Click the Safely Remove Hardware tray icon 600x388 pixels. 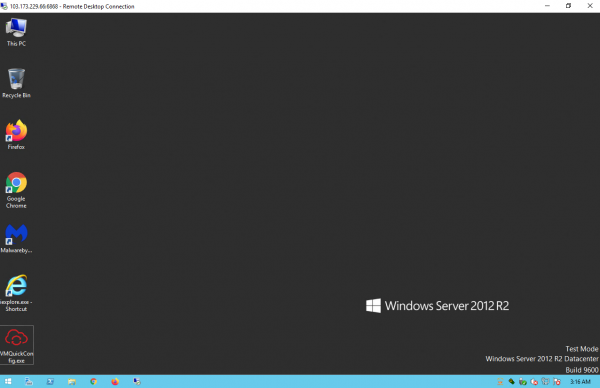[523, 381]
